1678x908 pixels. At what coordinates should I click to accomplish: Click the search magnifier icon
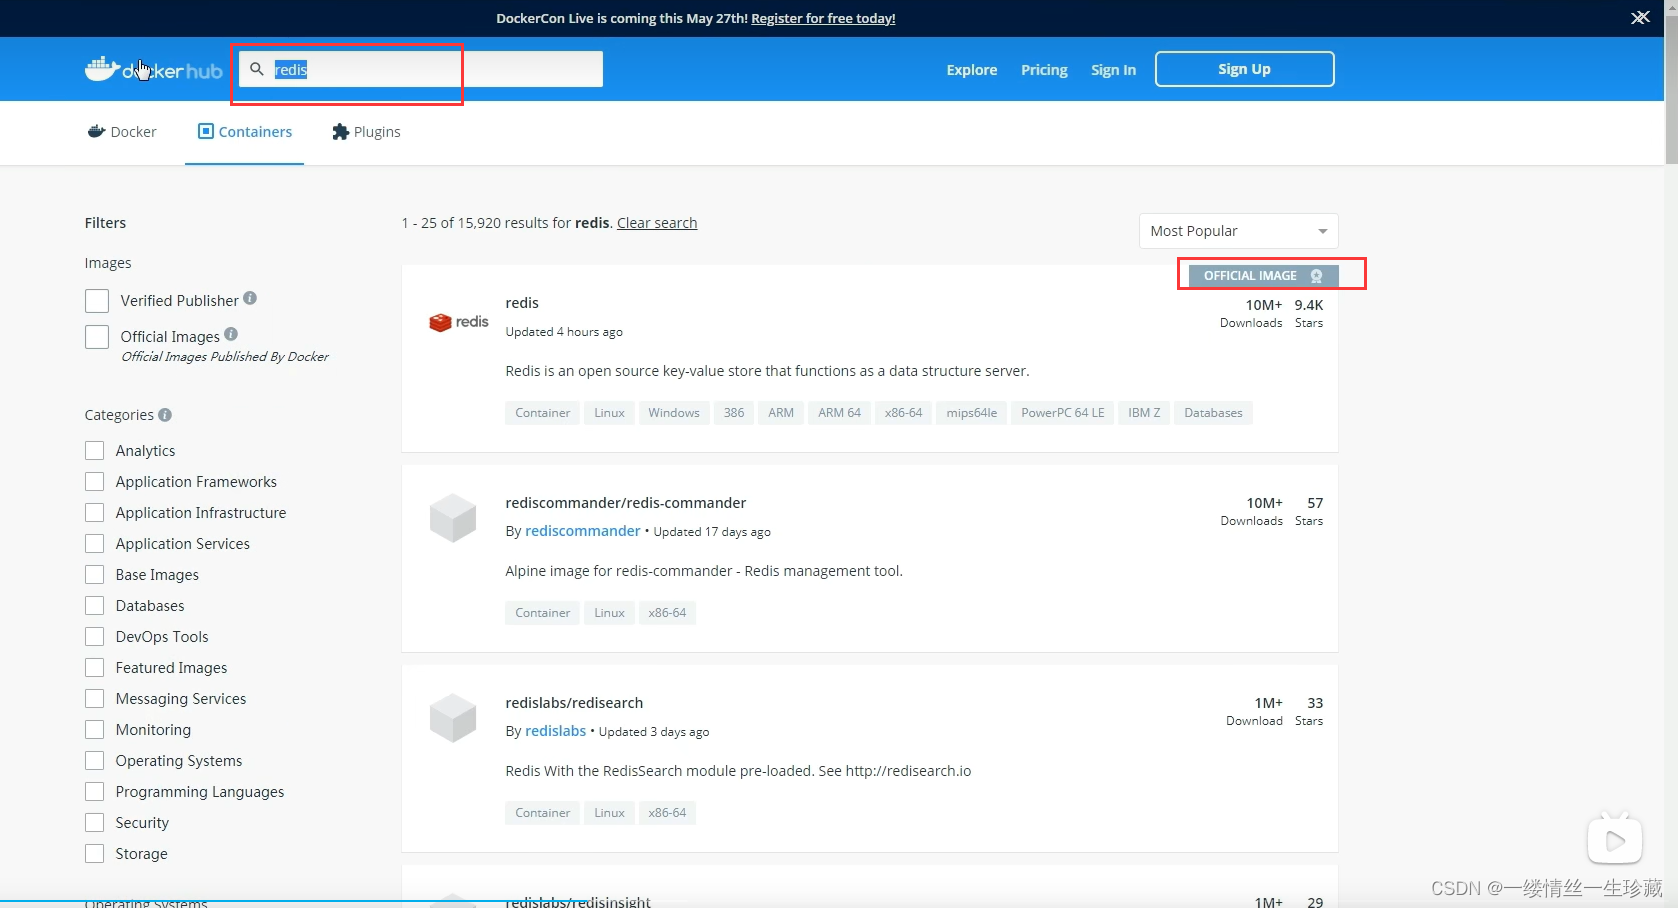point(257,69)
